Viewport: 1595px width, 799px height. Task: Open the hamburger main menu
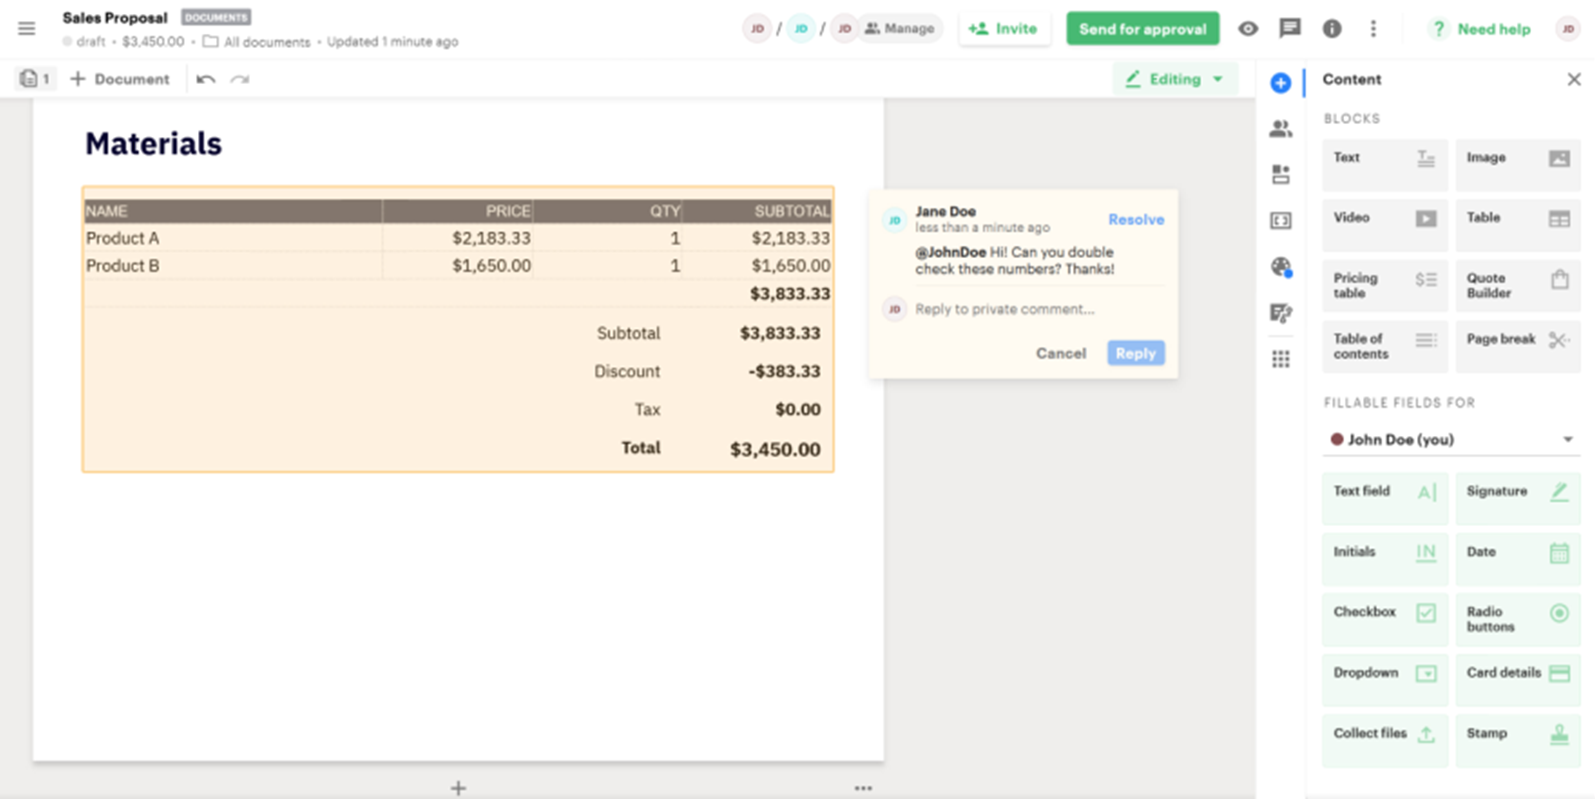pos(27,28)
